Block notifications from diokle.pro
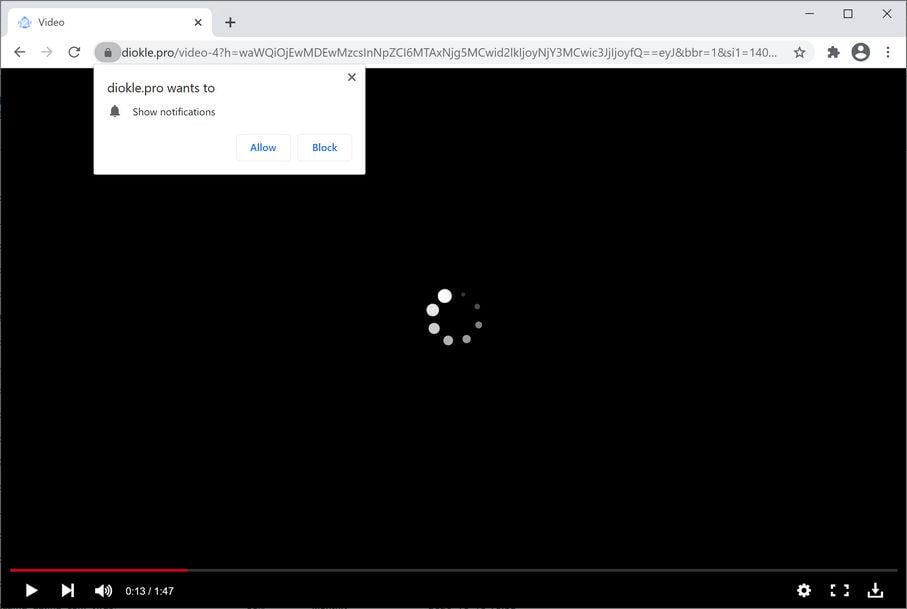This screenshot has width=907, height=609. pos(323,147)
